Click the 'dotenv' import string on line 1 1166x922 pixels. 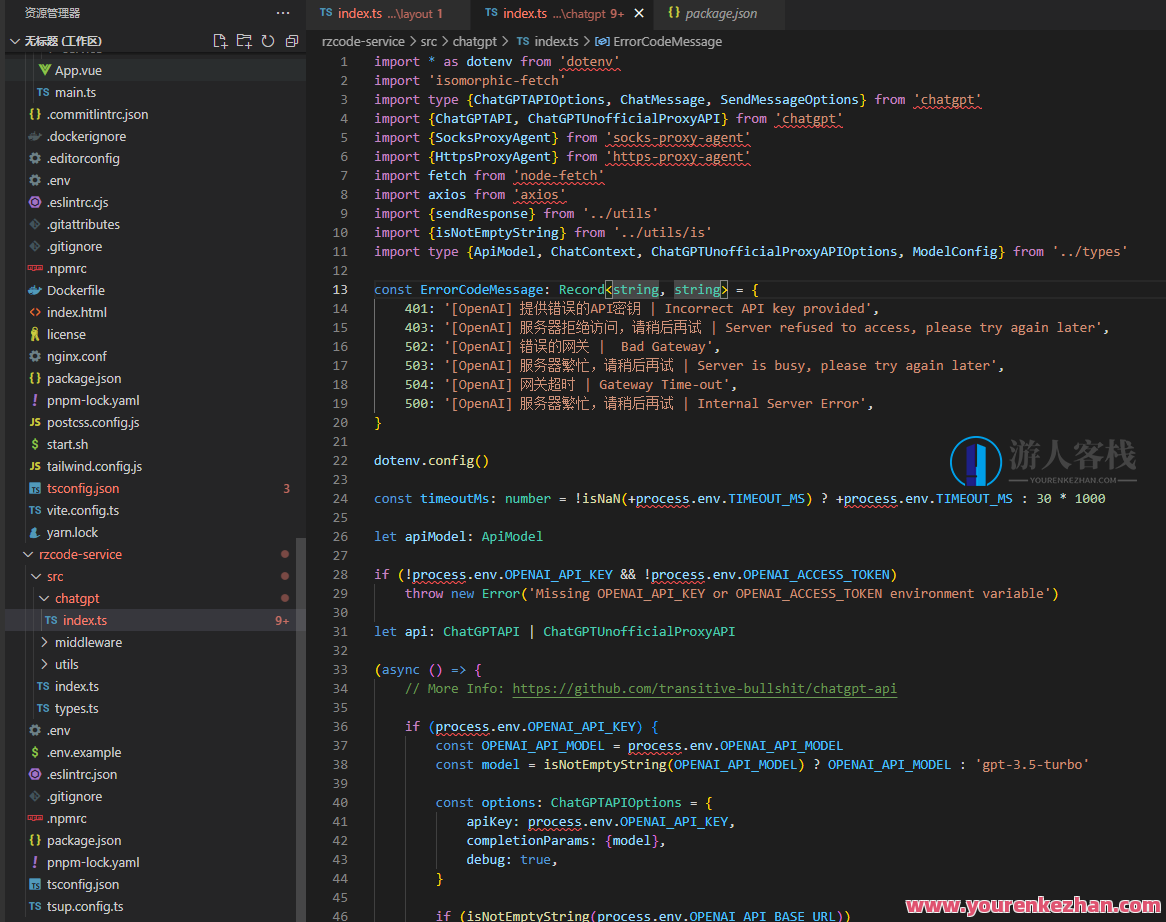pyautogui.click(x=589, y=62)
